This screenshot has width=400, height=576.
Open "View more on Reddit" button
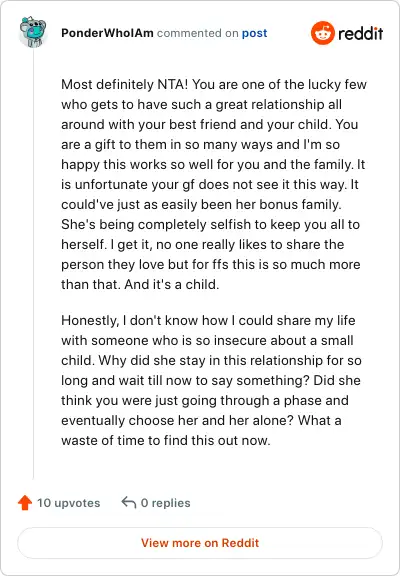coord(200,543)
